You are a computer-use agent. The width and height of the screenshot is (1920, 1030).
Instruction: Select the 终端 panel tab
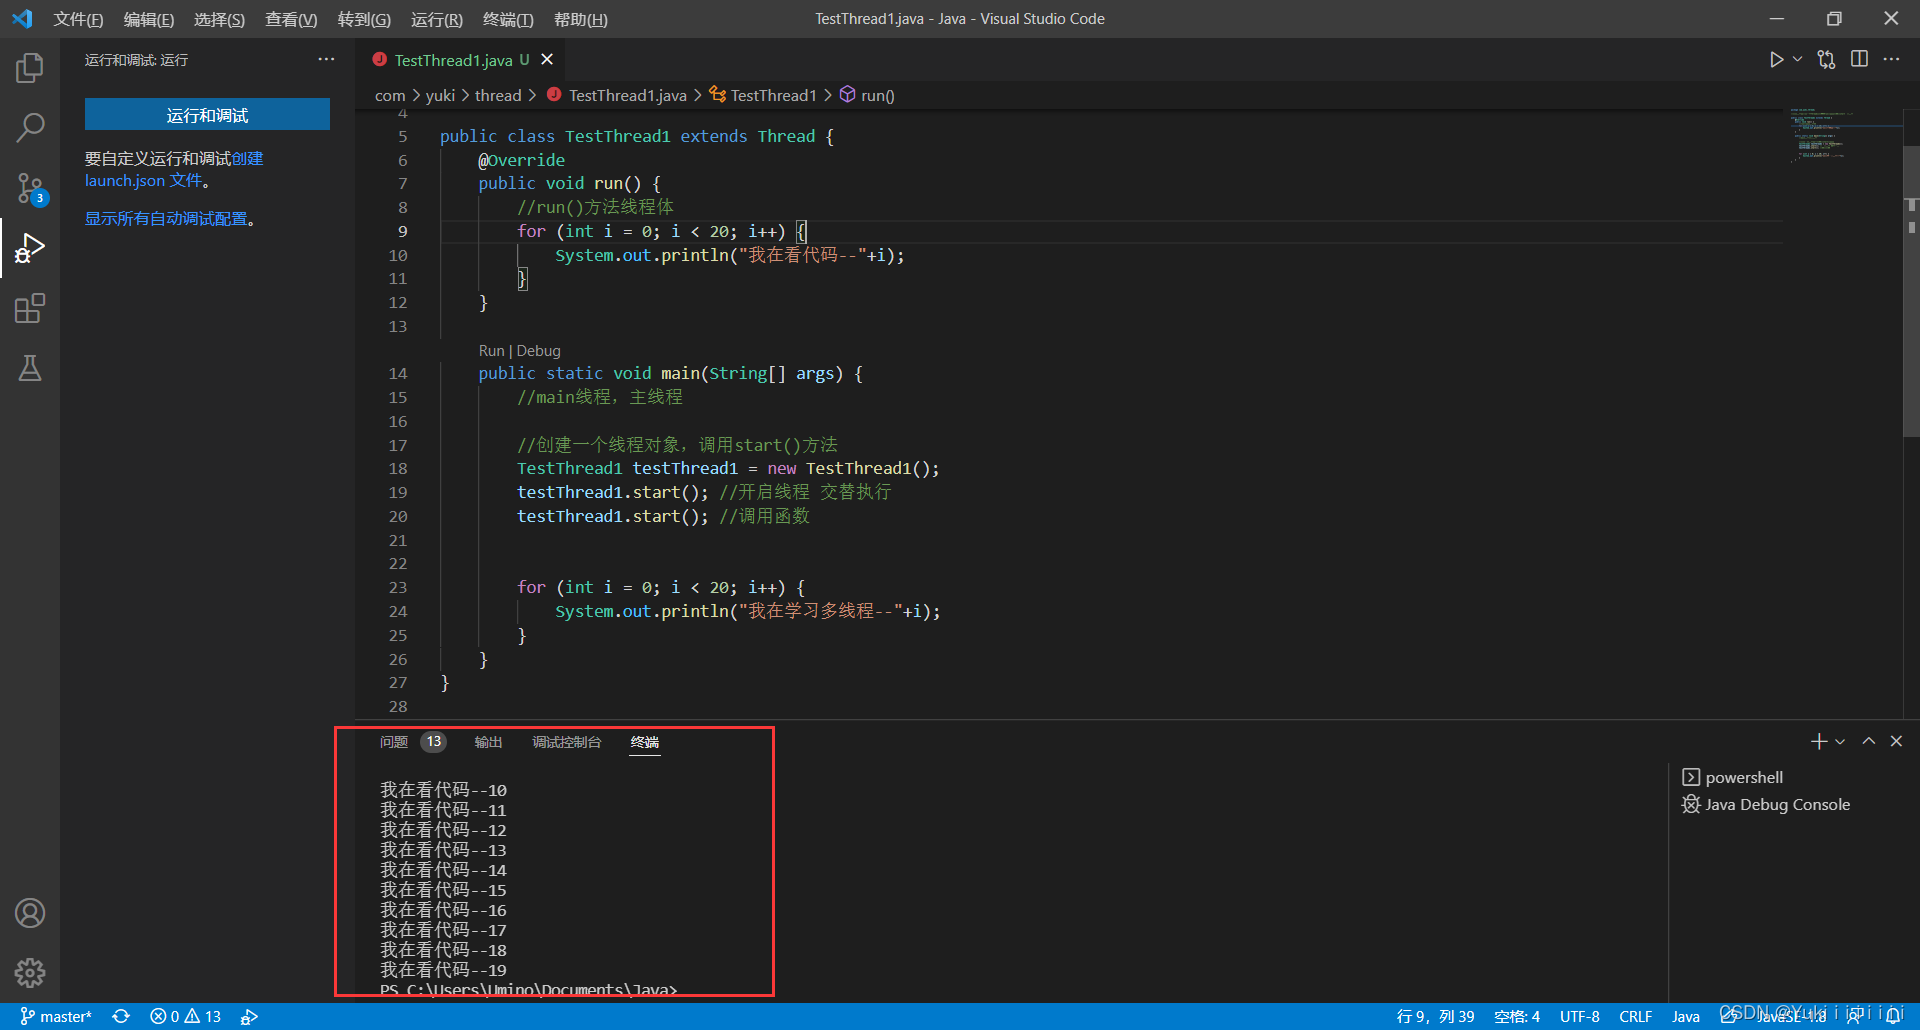tap(645, 741)
